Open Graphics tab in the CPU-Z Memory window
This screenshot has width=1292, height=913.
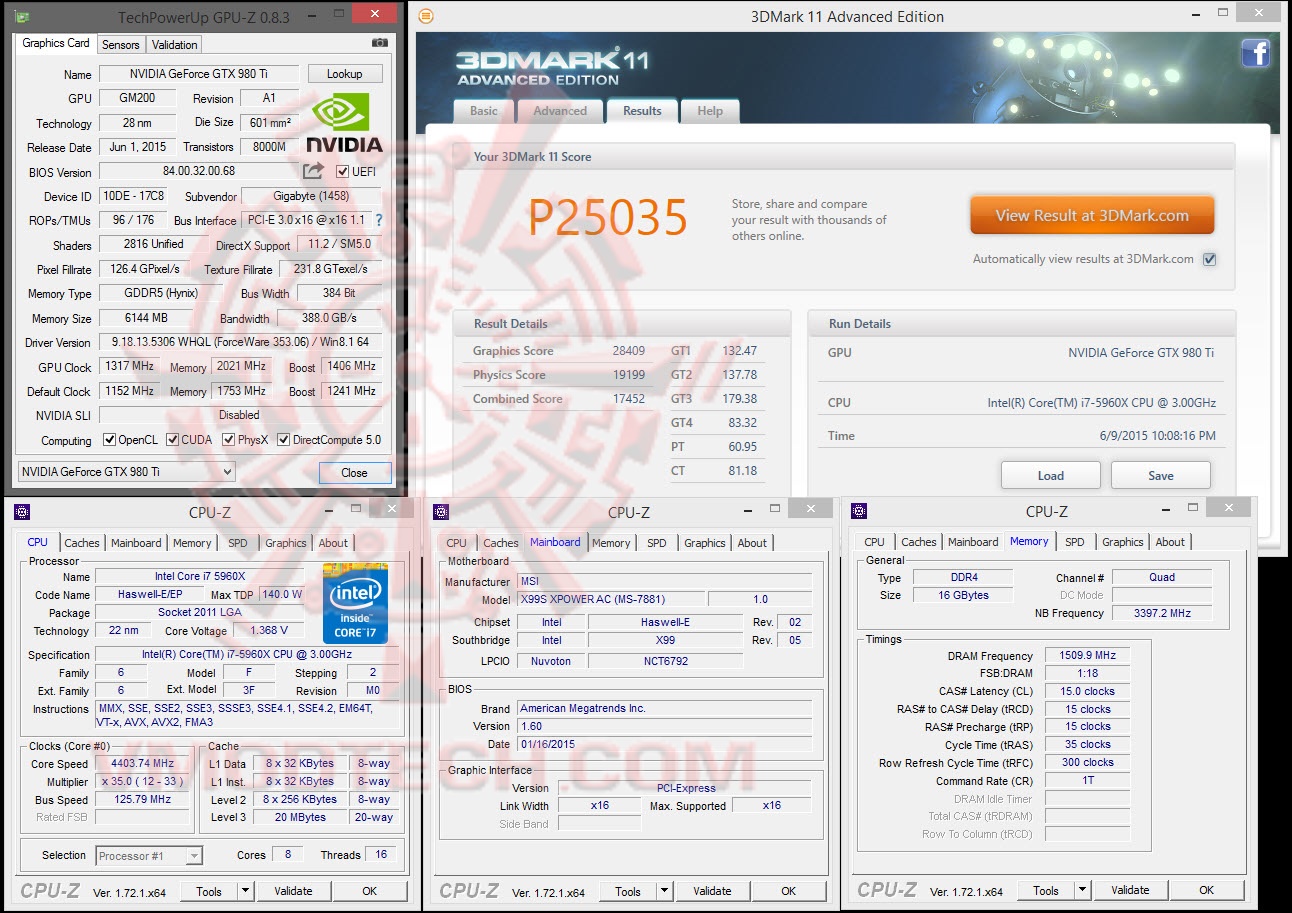pos(1122,542)
